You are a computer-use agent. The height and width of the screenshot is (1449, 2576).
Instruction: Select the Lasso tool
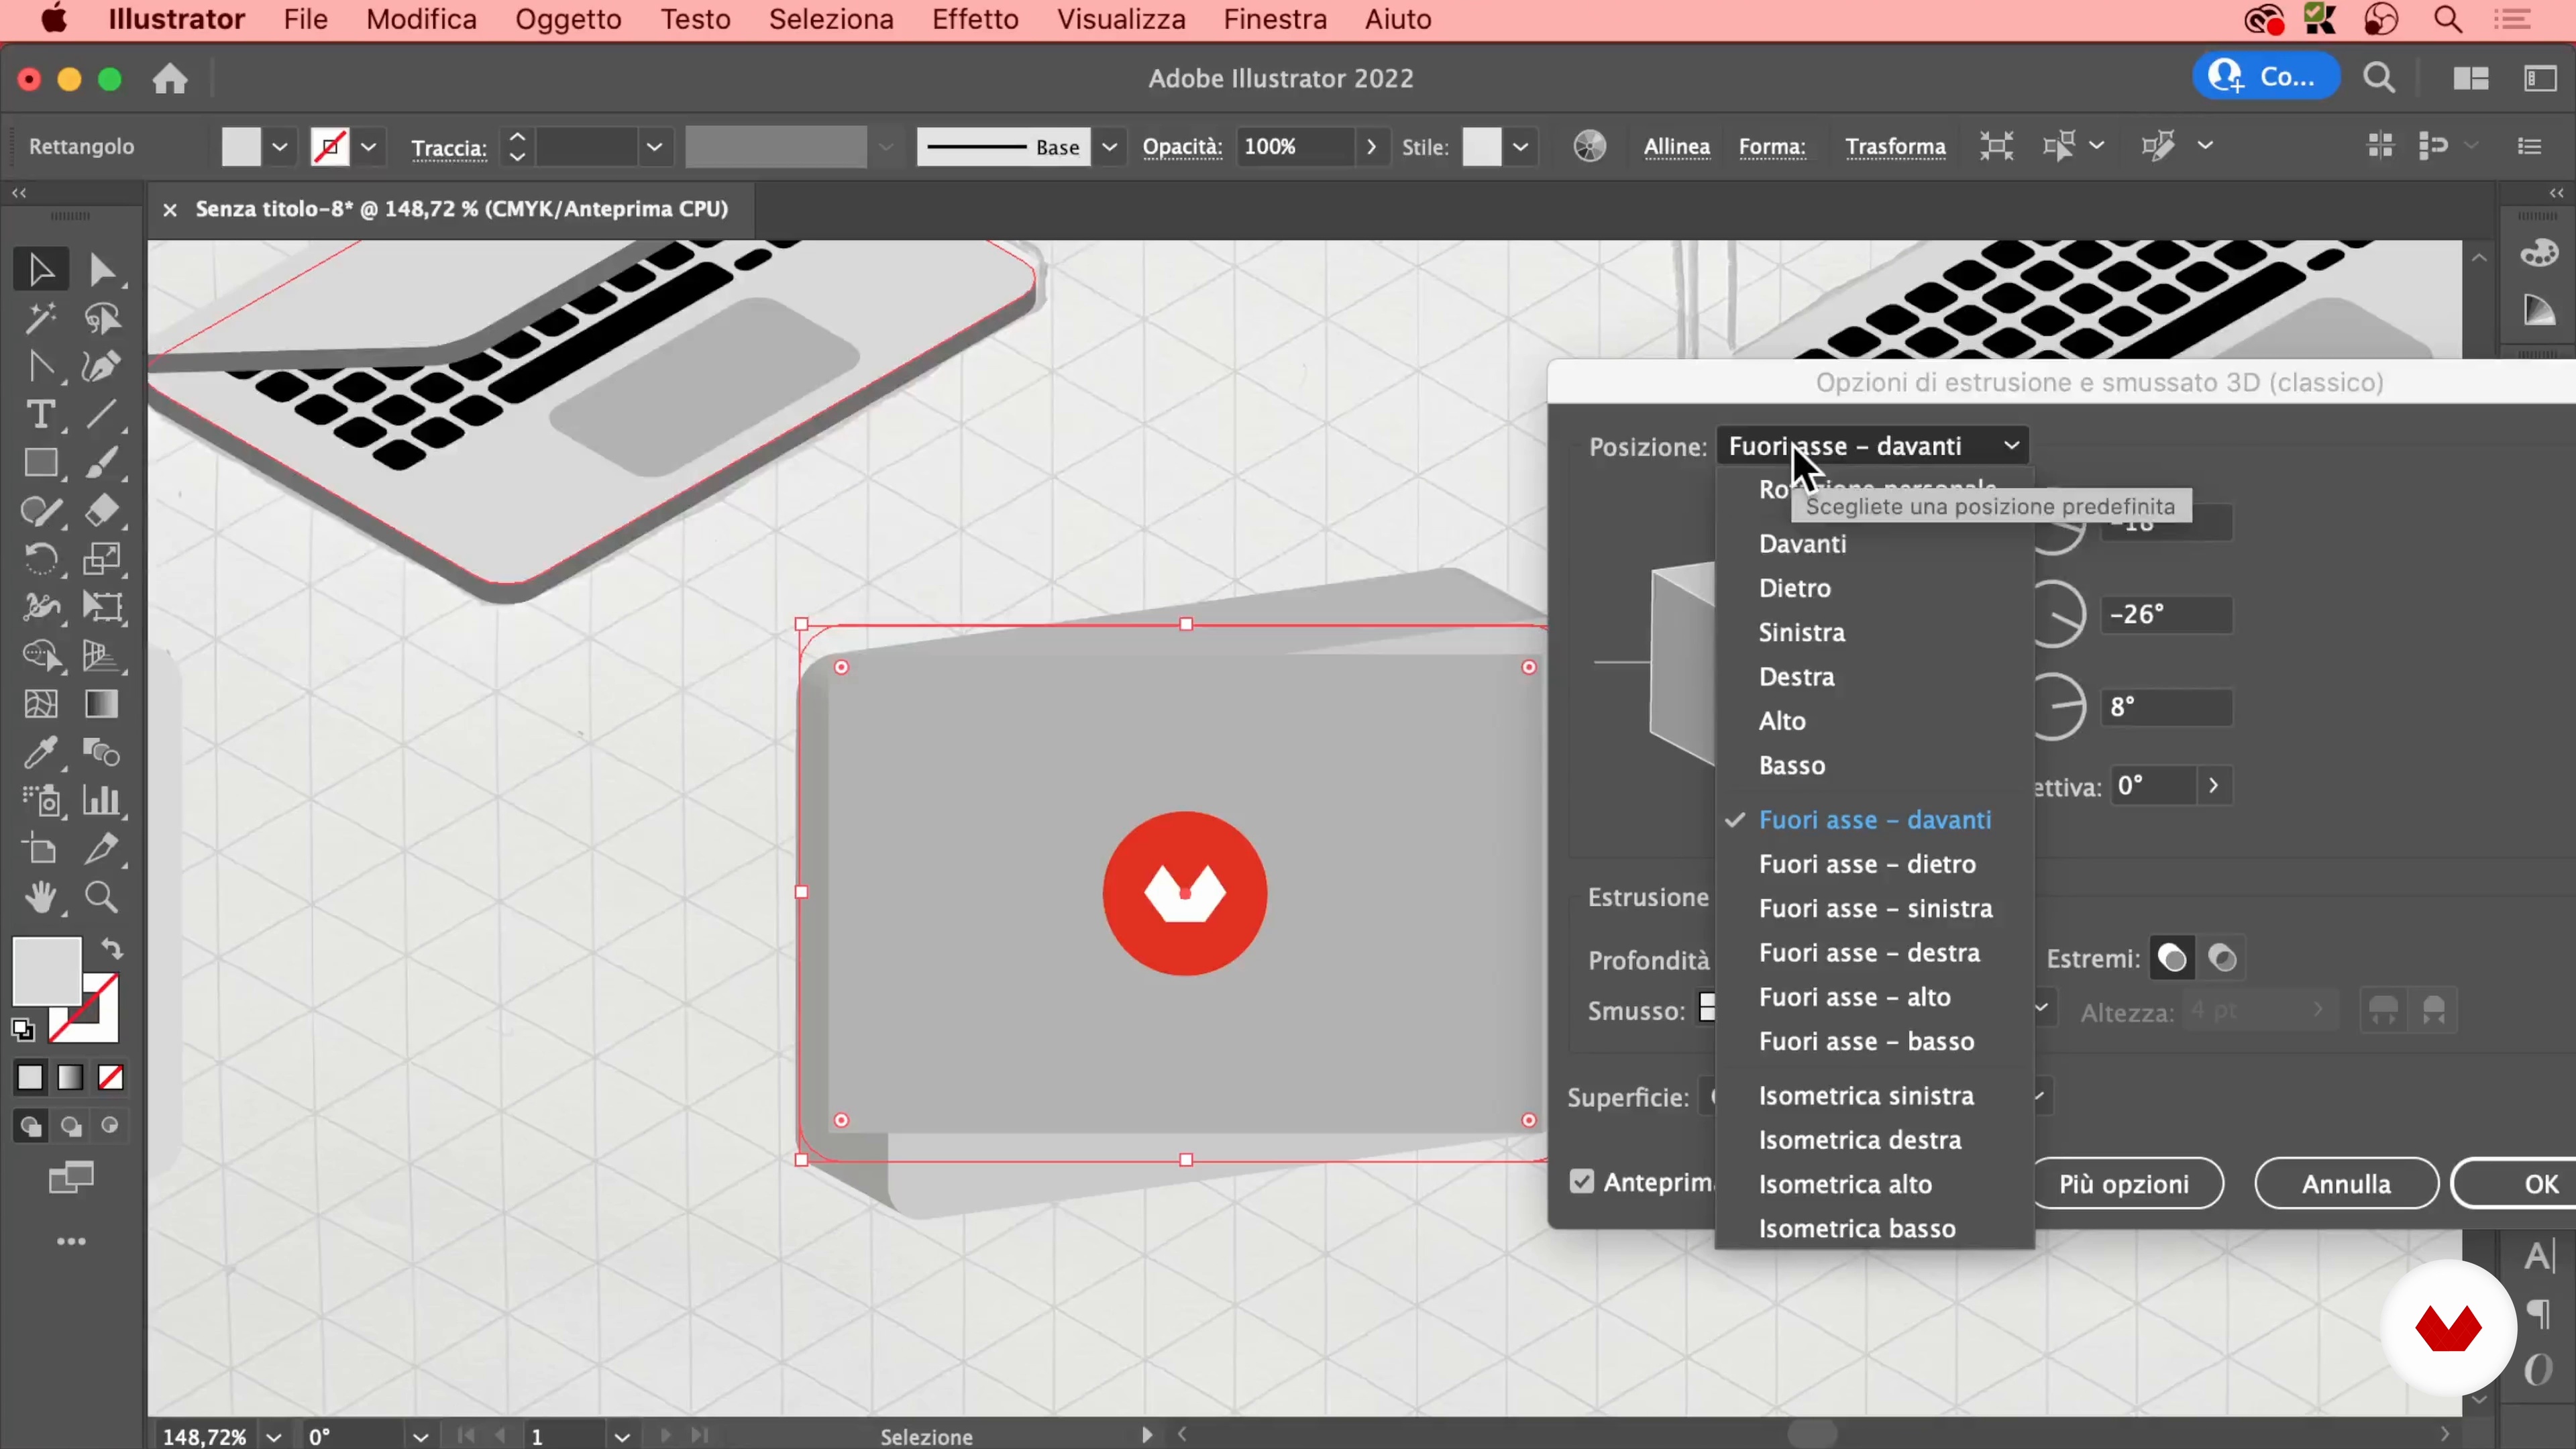pyautogui.click(x=102, y=318)
